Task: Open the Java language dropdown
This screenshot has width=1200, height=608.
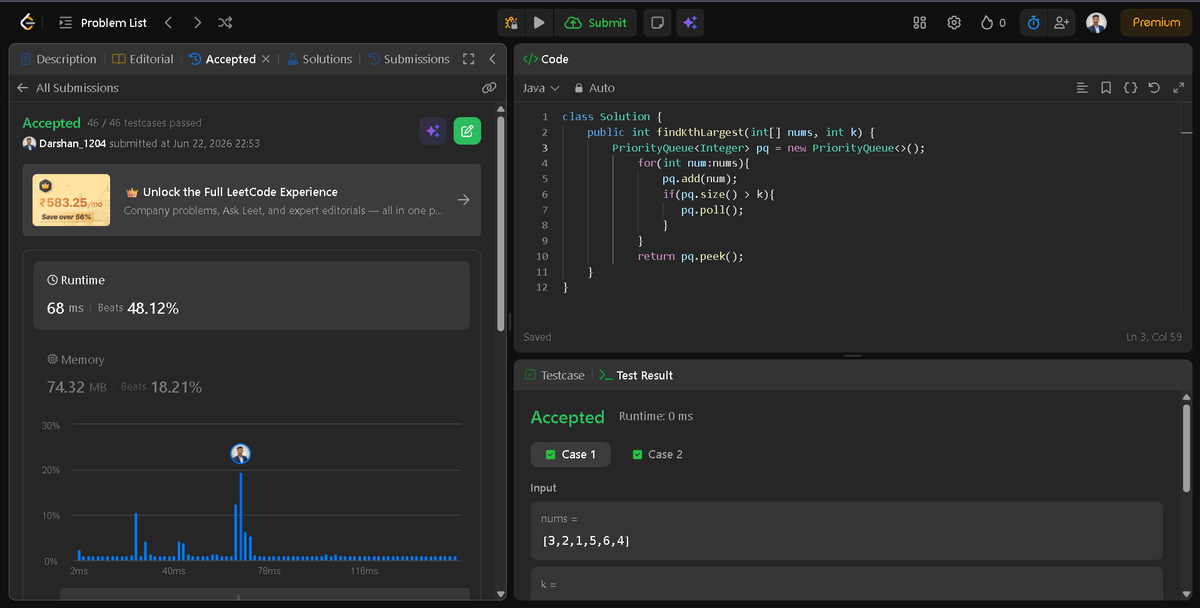Action: (x=540, y=88)
